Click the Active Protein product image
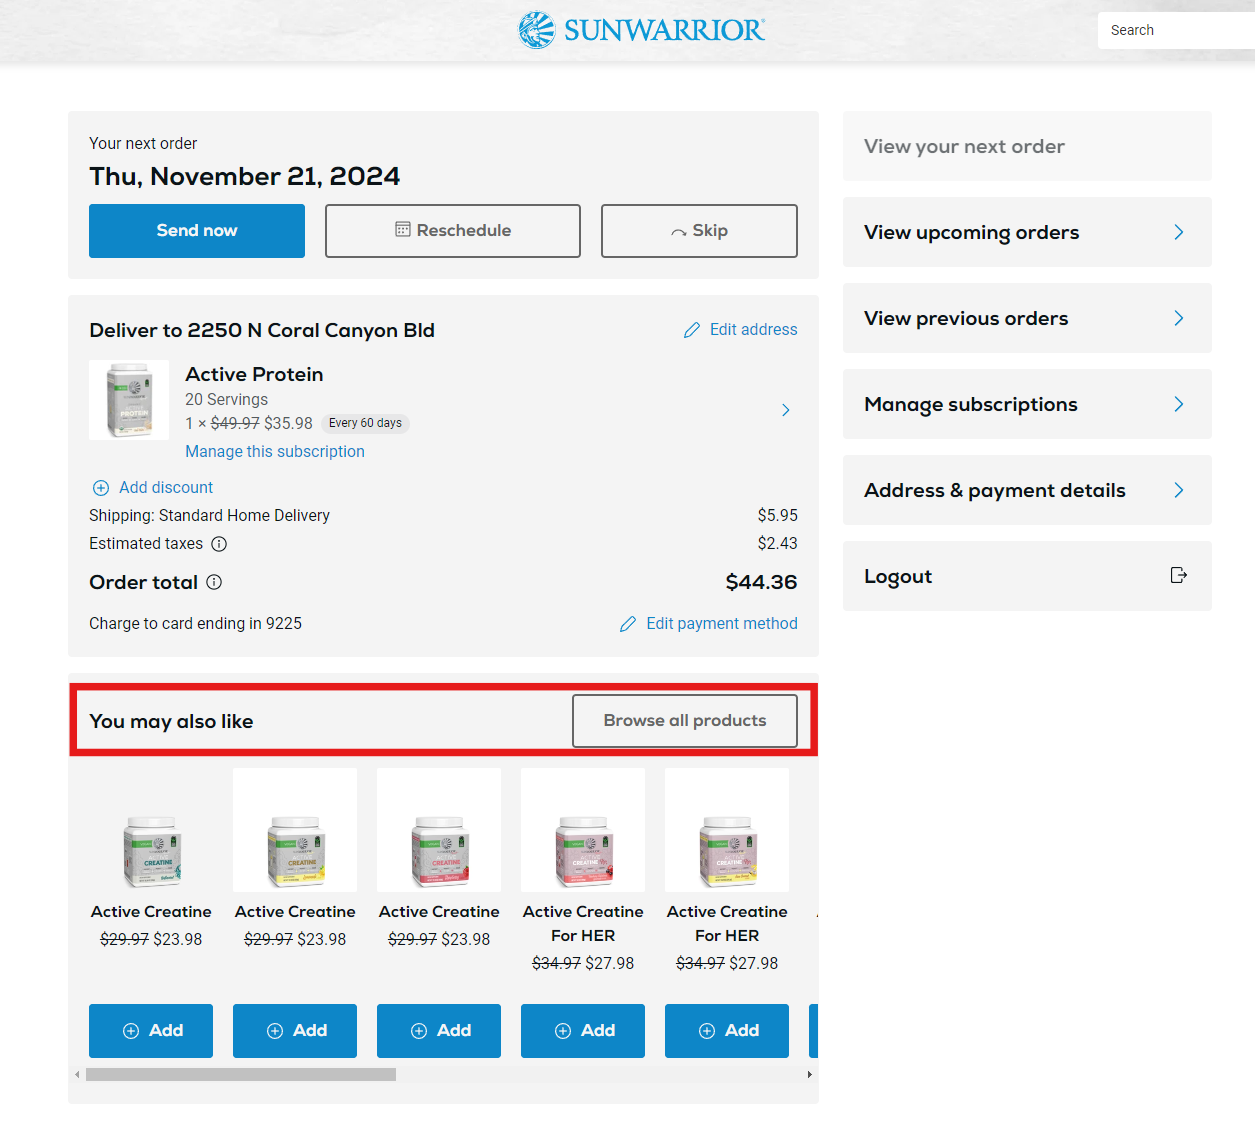The height and width of the screenshot is (1122, 1255). coord(129,400)
